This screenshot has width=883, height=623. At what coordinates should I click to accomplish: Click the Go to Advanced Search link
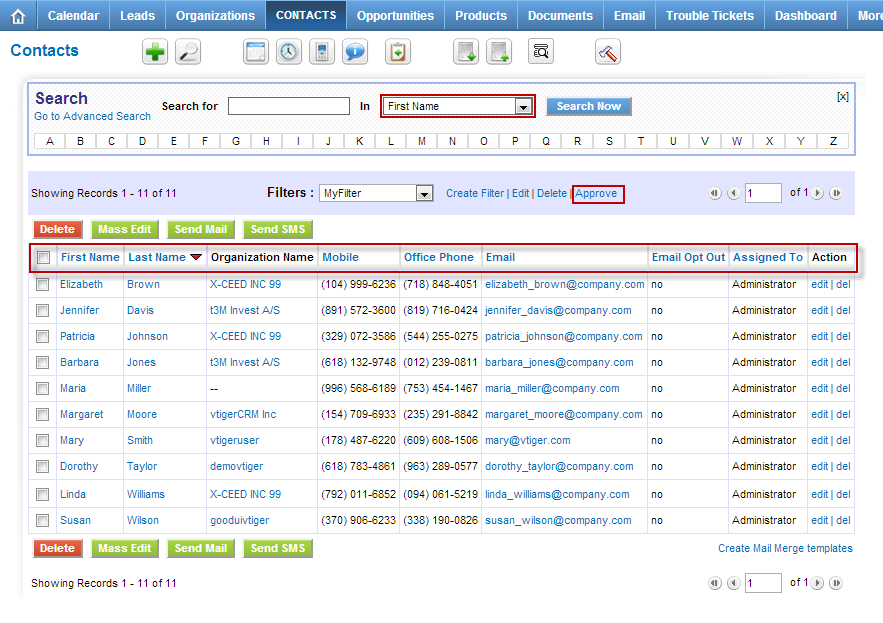pyautogui.click(x=92, y=117)
